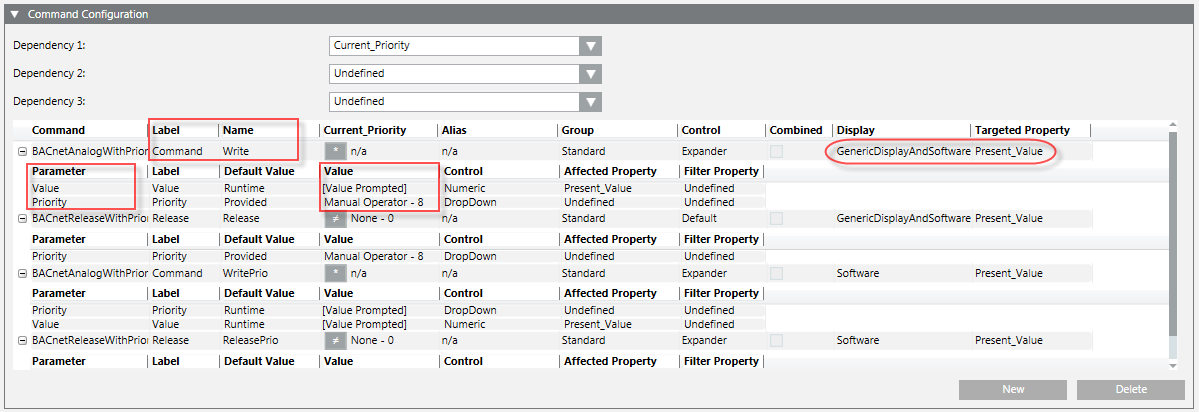Collapse the Command Configuration section

pyautogui.click(x=14, y=15)
